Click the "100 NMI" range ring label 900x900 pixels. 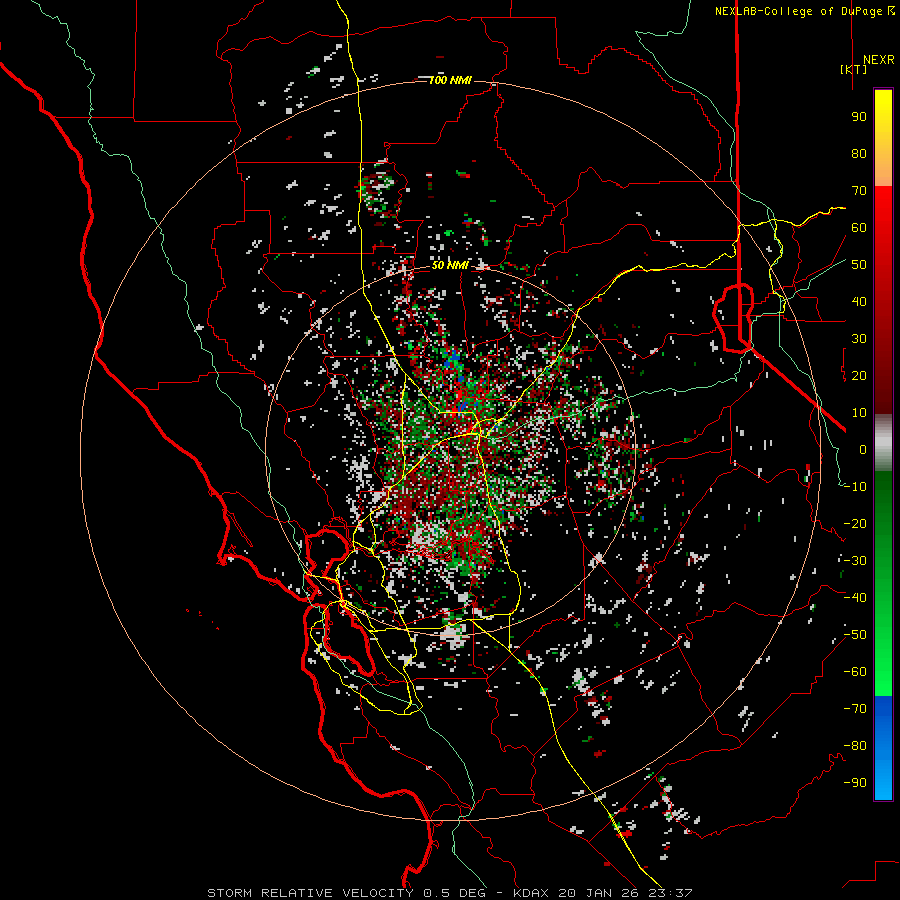450,80
